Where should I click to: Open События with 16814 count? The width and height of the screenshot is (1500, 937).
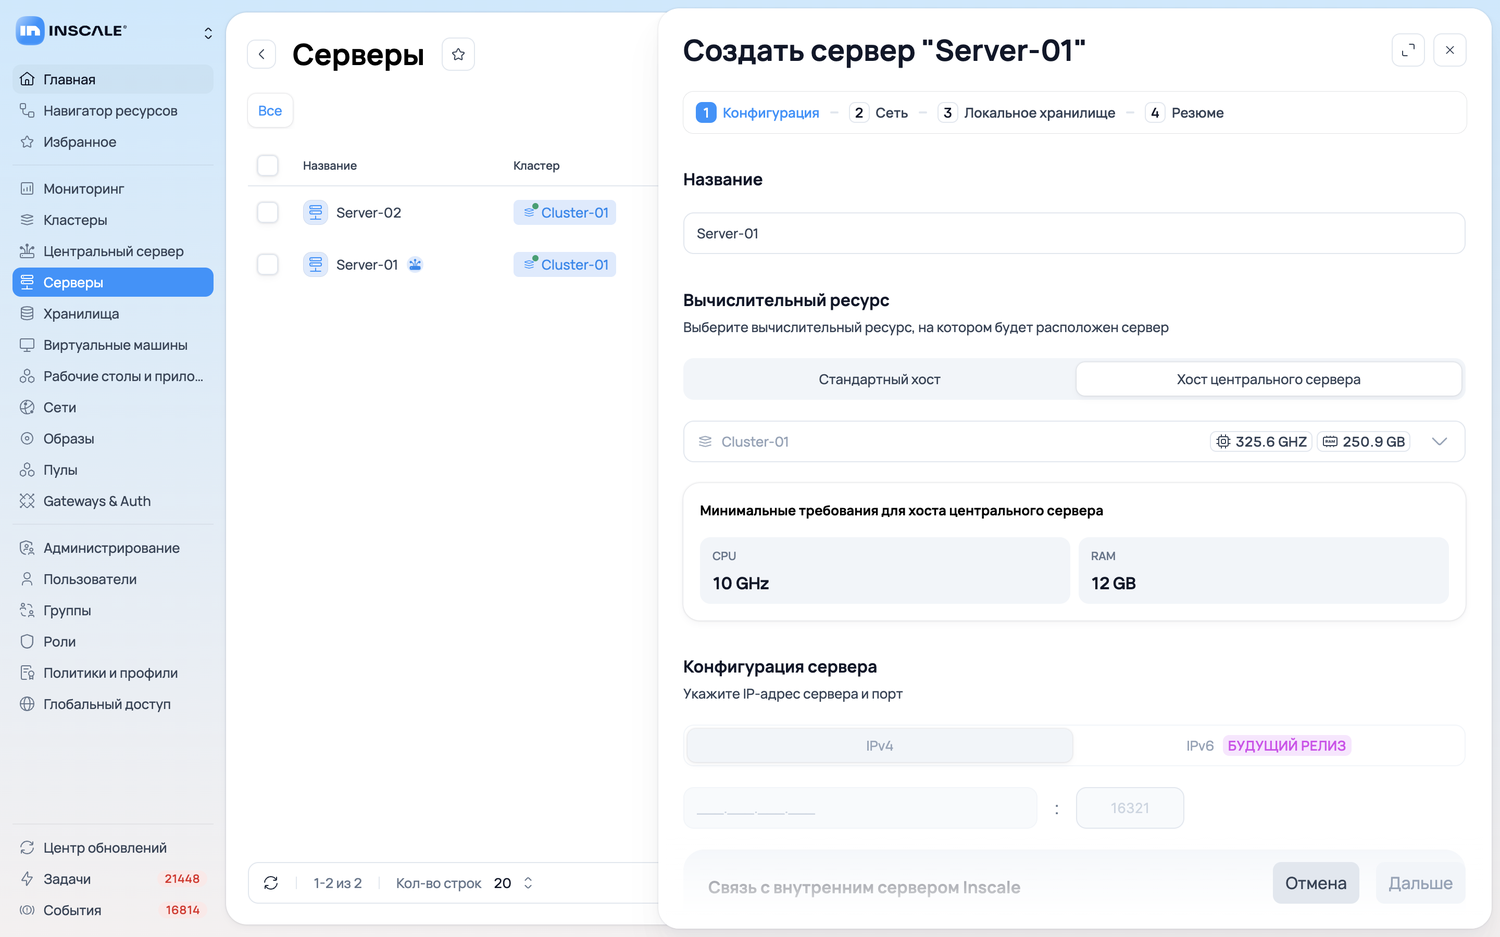[x=113, y=910]
